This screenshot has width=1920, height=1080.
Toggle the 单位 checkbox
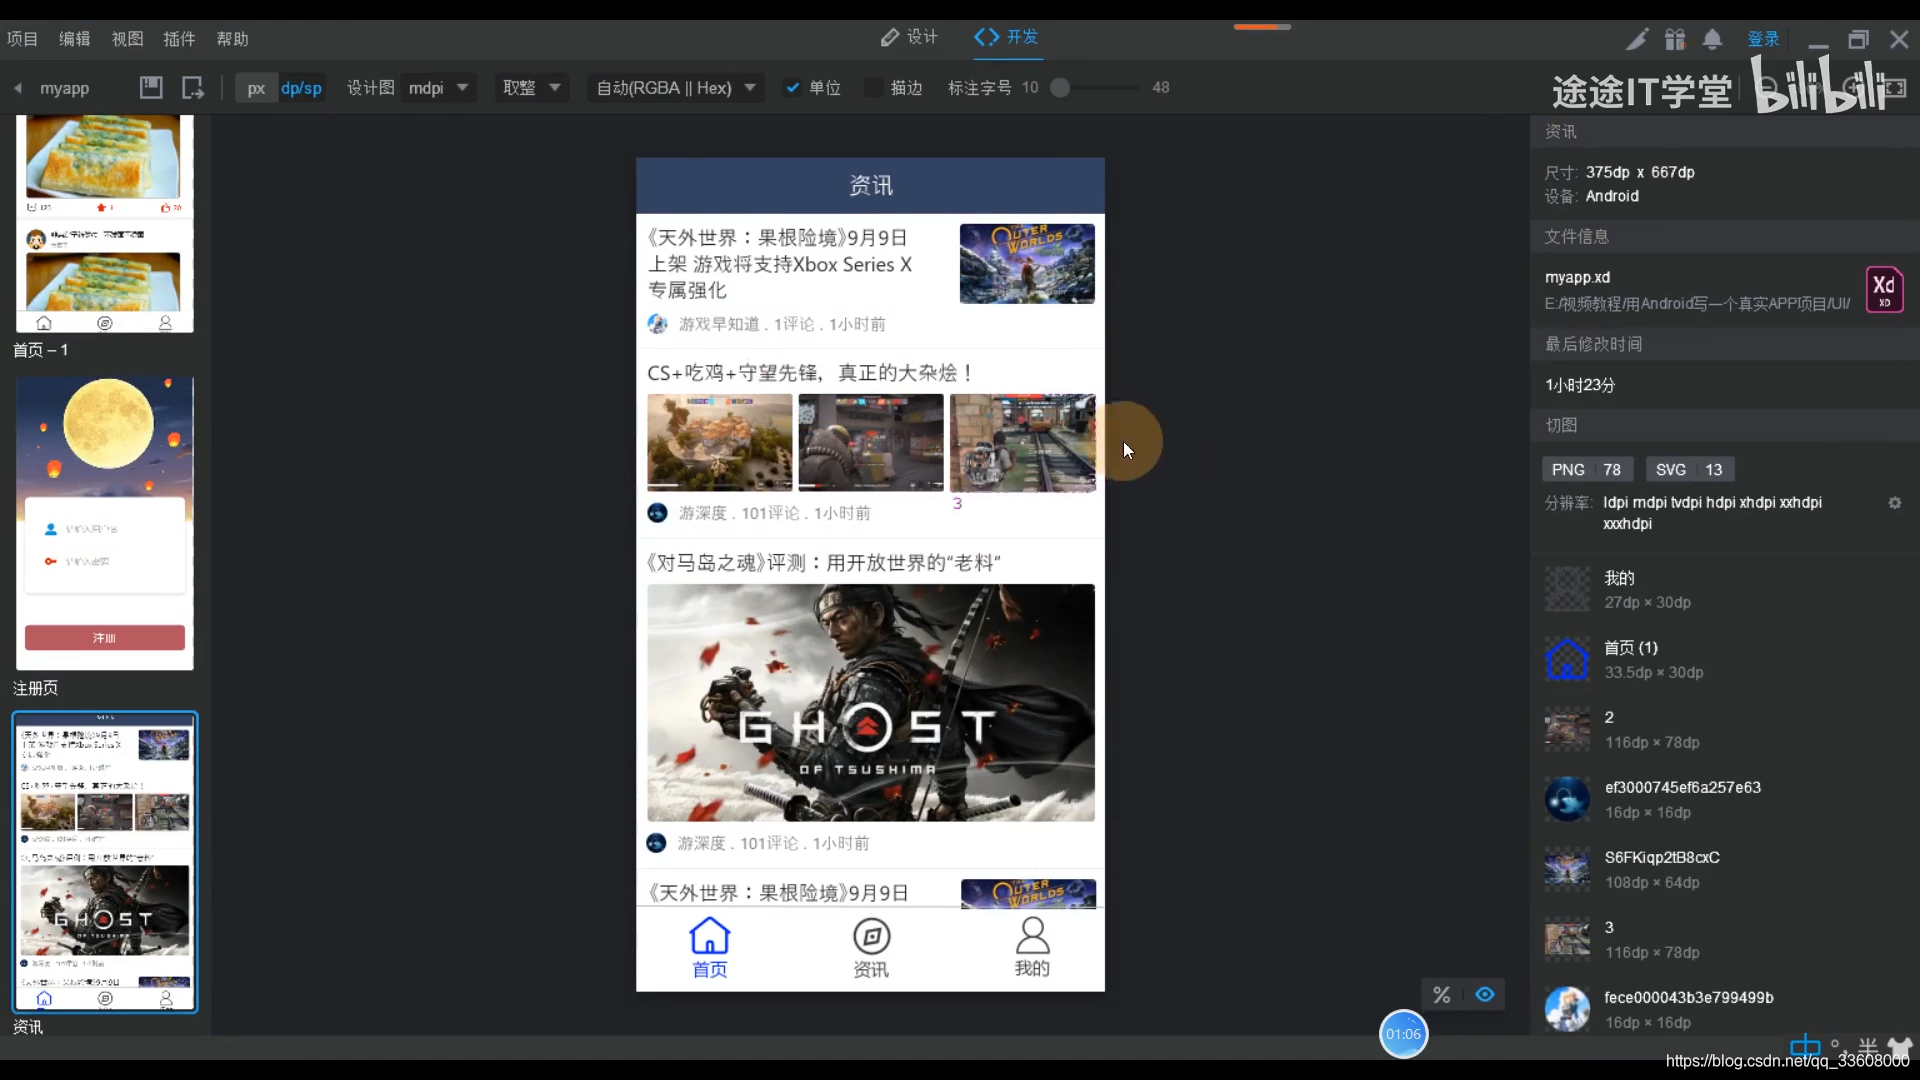[x=793, y=88]
